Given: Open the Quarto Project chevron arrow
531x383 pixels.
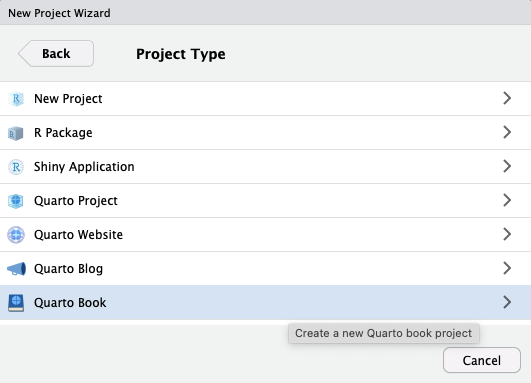Looking at the screenshot, I should (507, 200).
